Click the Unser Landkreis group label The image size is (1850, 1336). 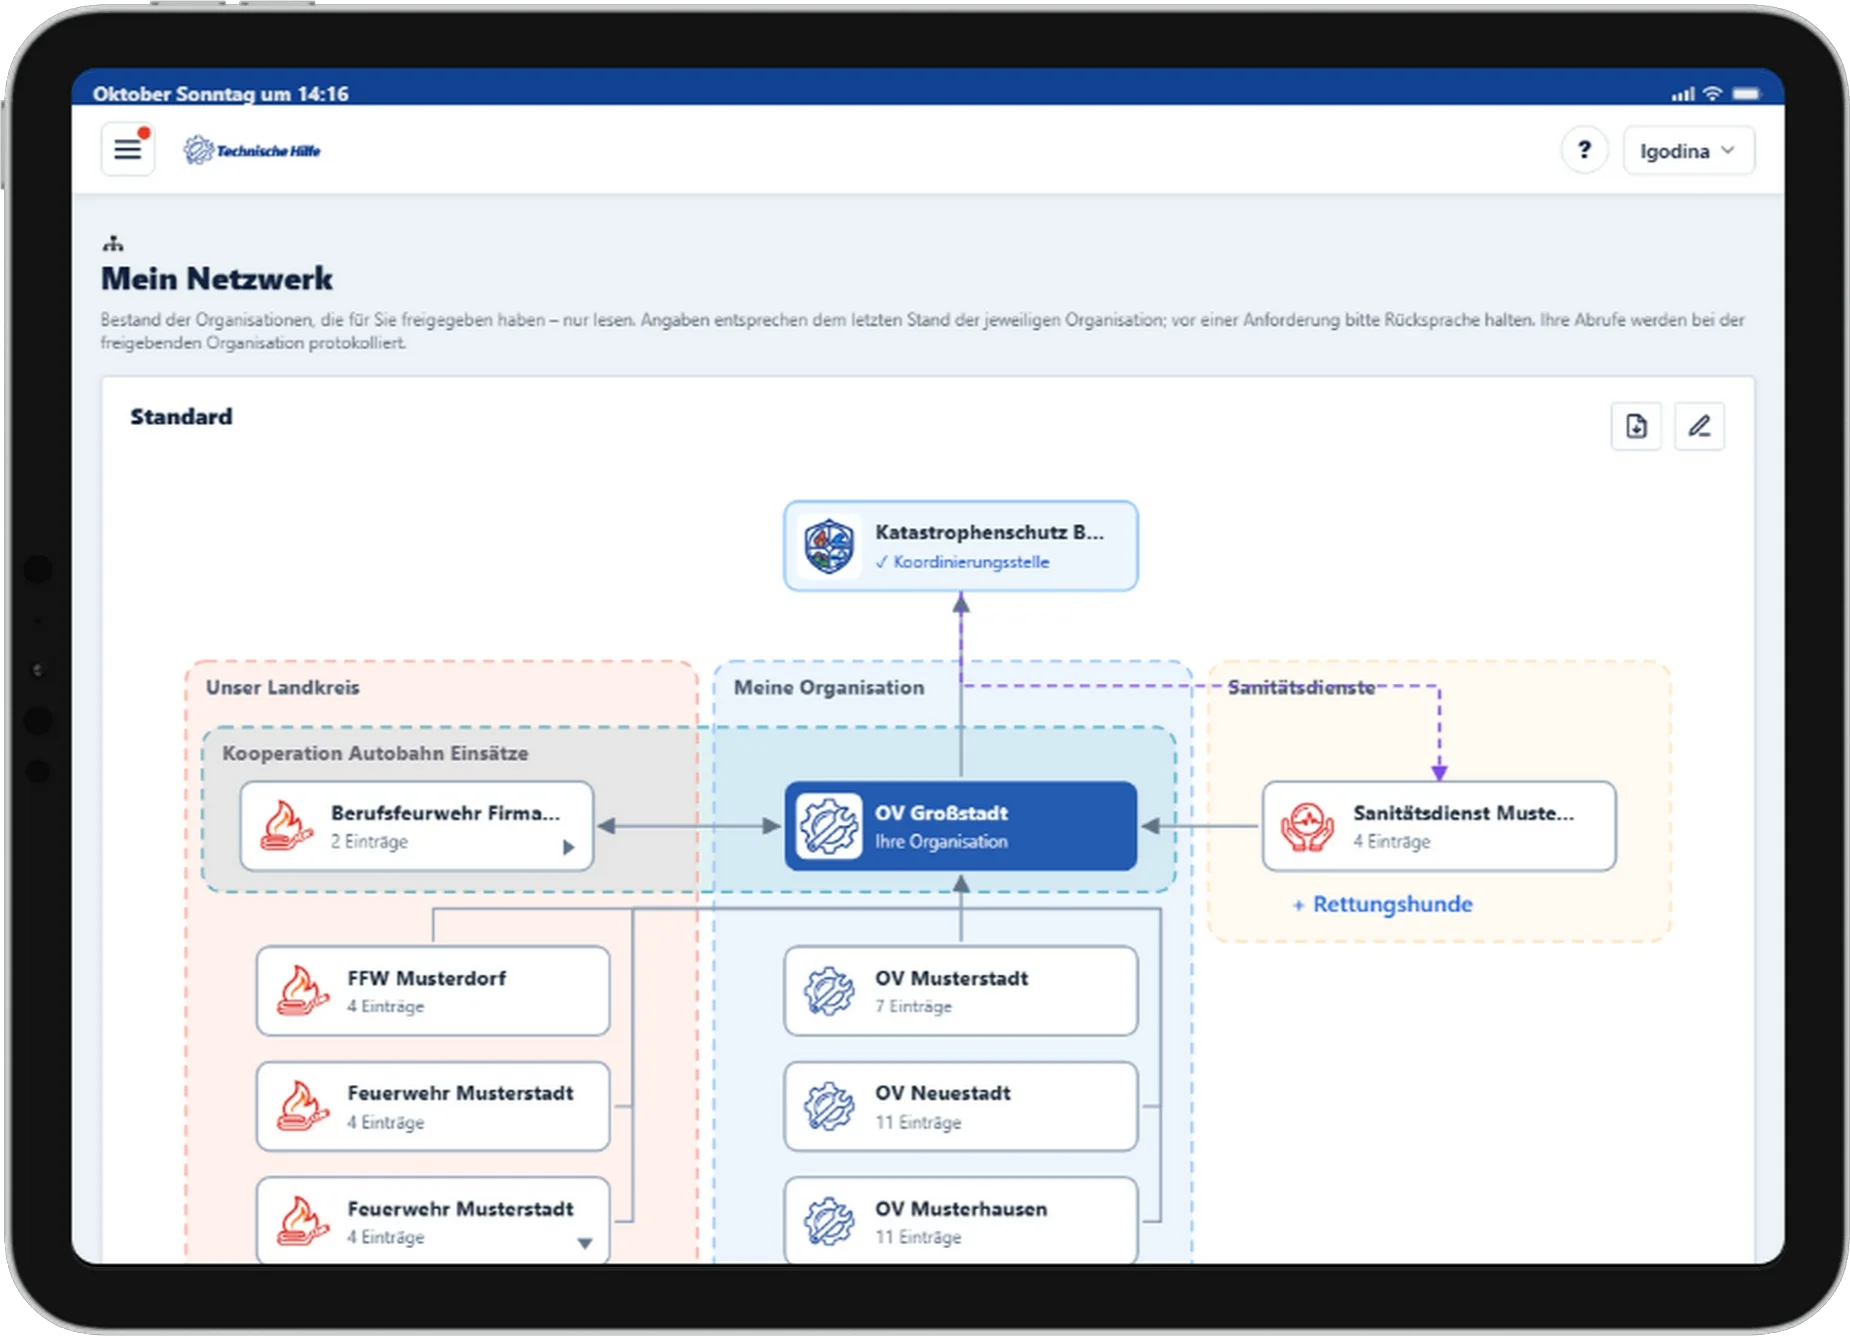tap(283, 687)
